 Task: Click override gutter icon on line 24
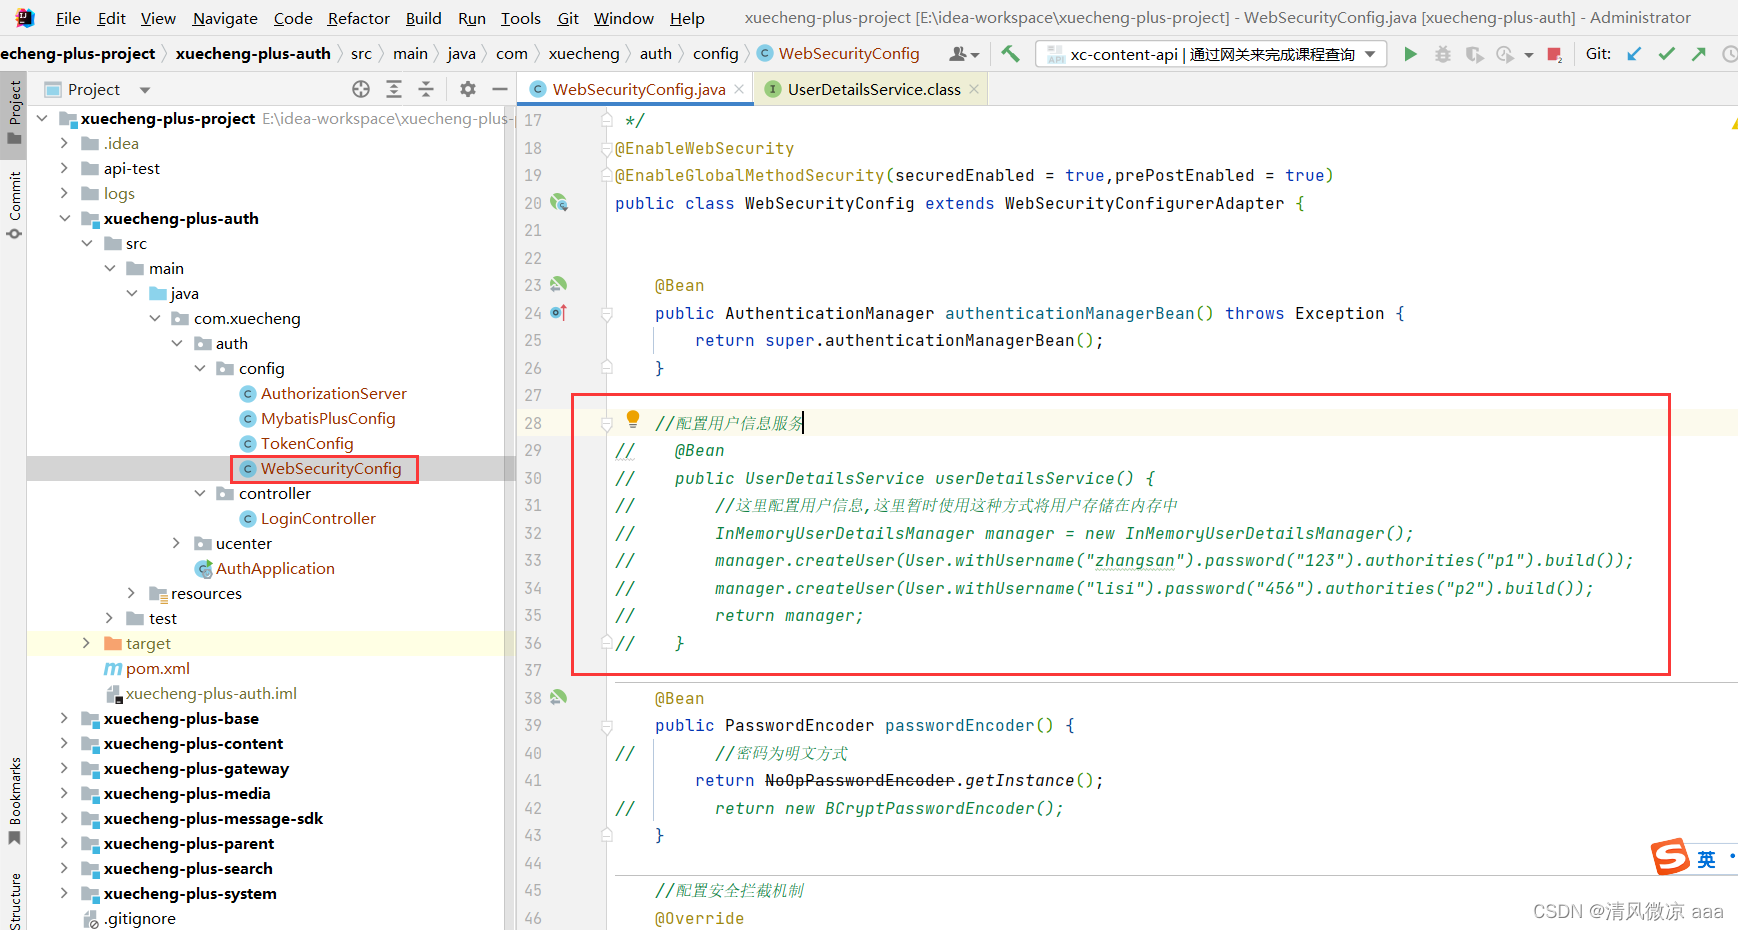pos(559,313)
